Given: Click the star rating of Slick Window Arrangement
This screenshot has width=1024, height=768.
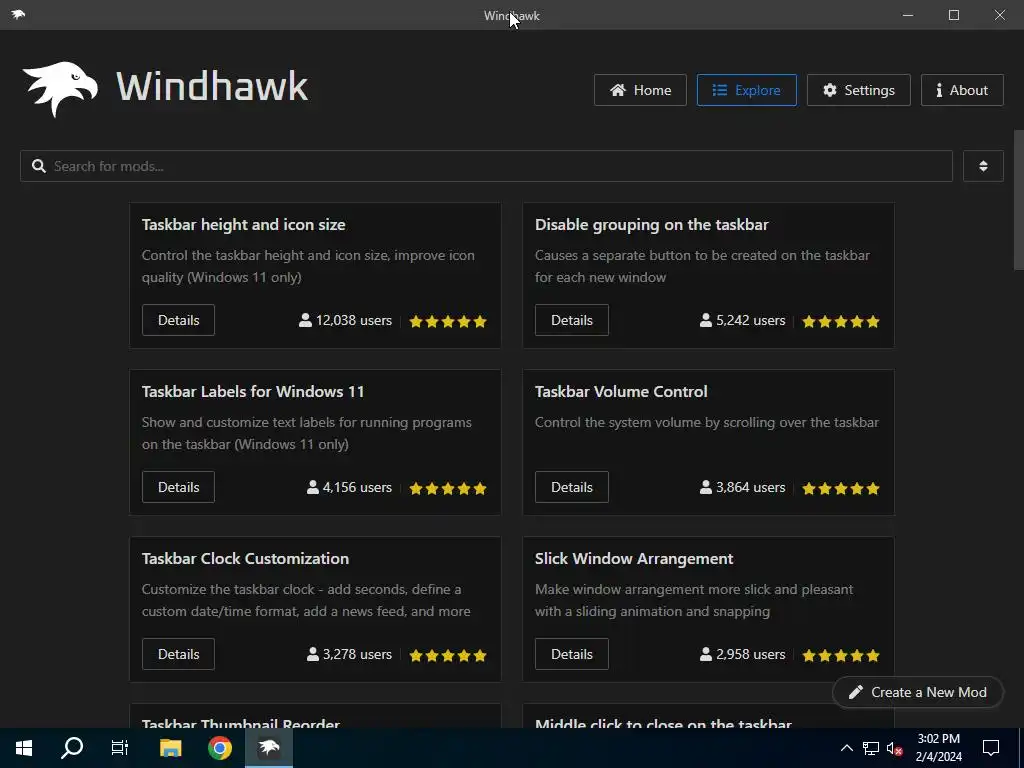Looking at the screenshot, I should [x=841, y=656].
